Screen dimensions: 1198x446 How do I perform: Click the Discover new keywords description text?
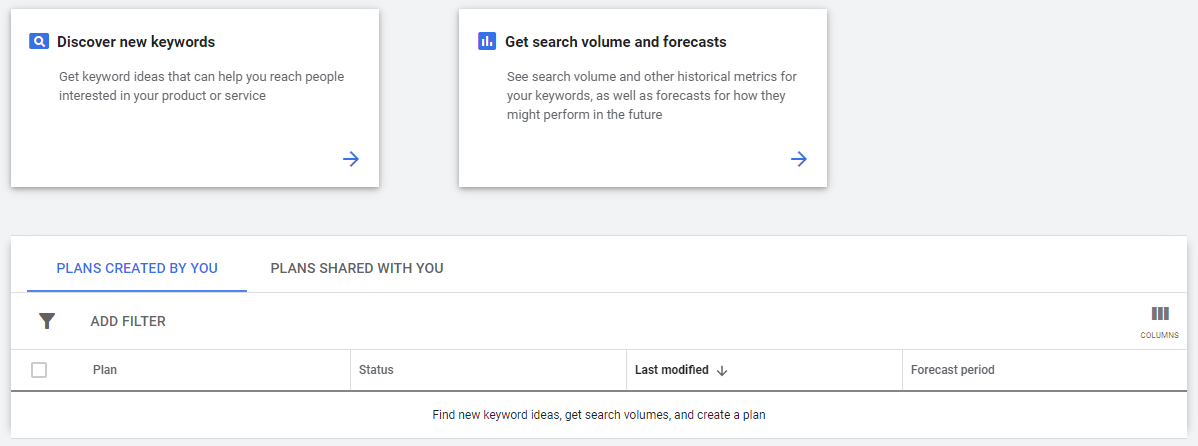click(x=201, y=86)
